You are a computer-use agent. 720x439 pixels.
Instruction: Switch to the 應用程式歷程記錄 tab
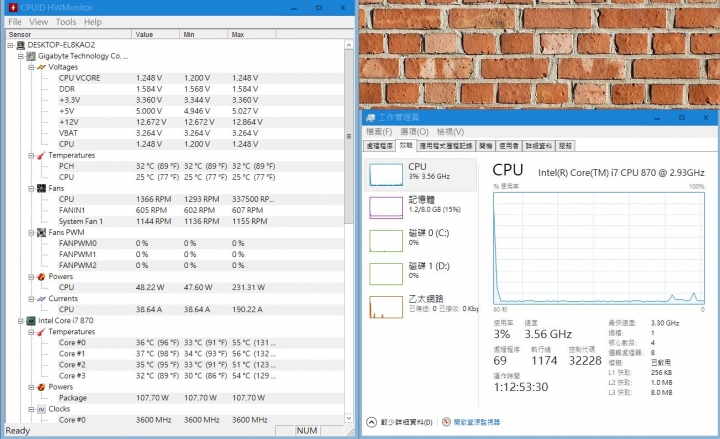pos(446,146)
